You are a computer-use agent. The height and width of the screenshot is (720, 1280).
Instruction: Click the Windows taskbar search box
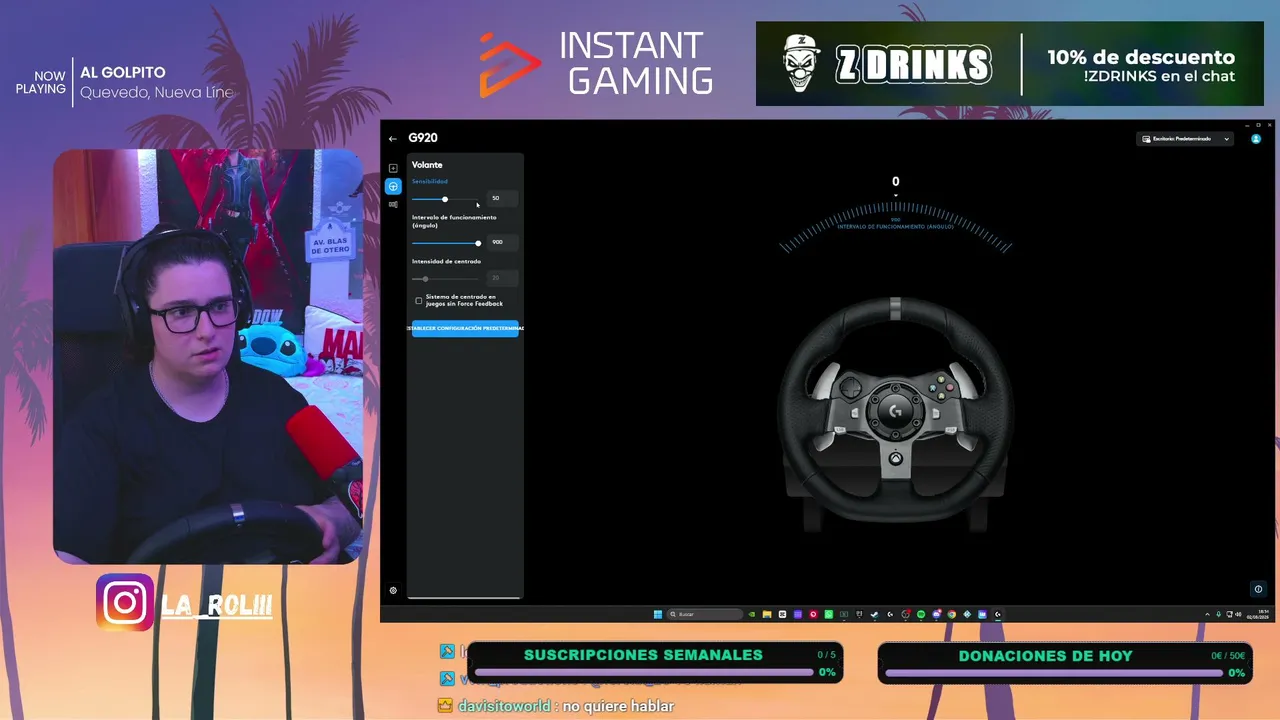706,614
